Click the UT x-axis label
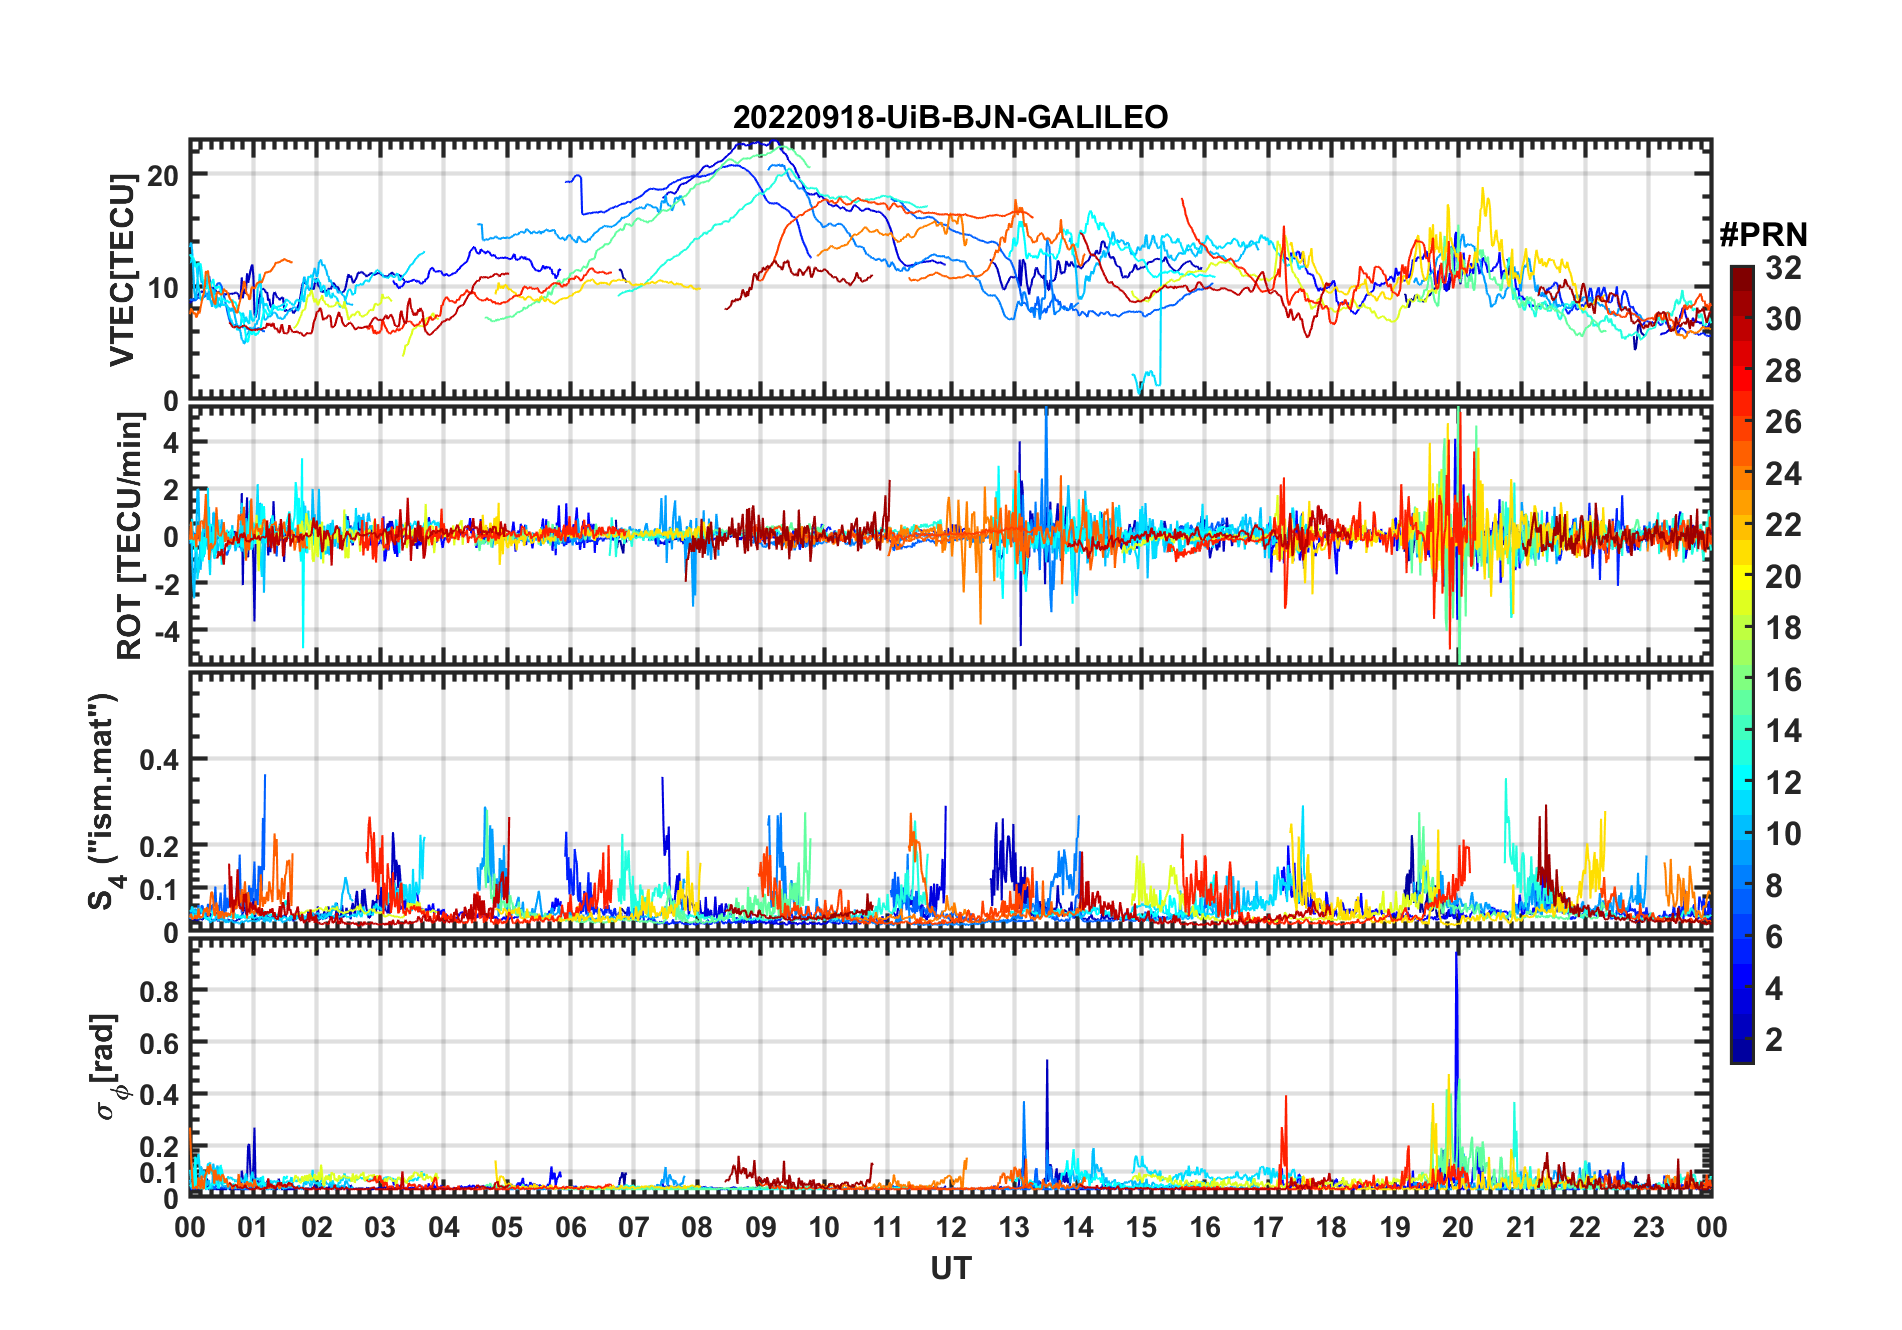The image size is (1902, 1330). pyautogui.click(x=950, y=1268)
